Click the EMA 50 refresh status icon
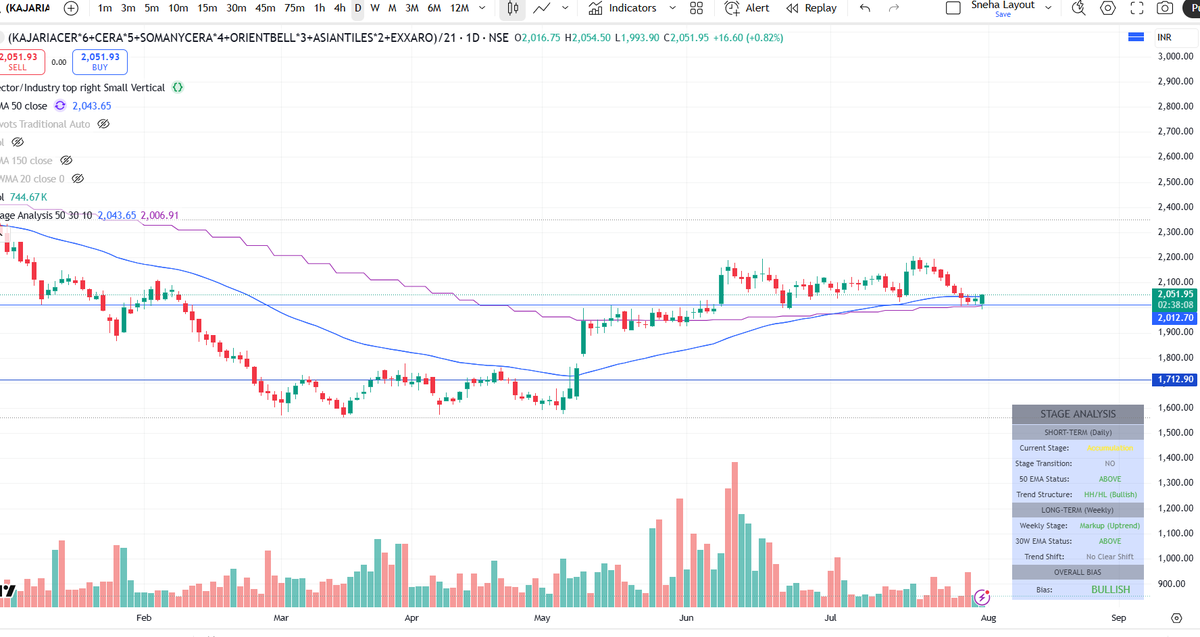 pyautogui.click(x=59, y=106)
